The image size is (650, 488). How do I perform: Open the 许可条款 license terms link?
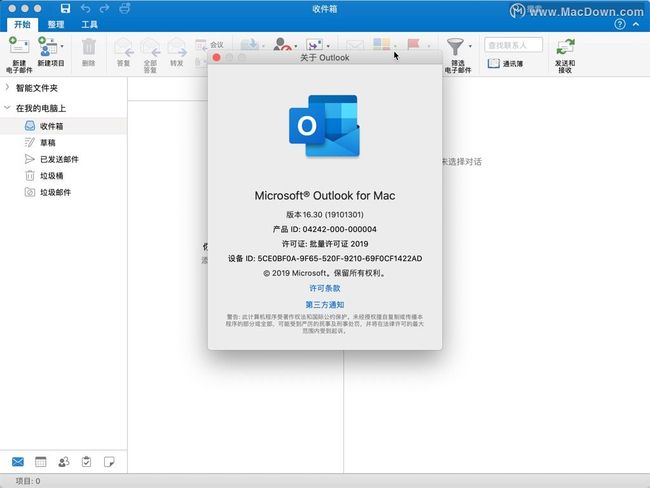point(324,288)
